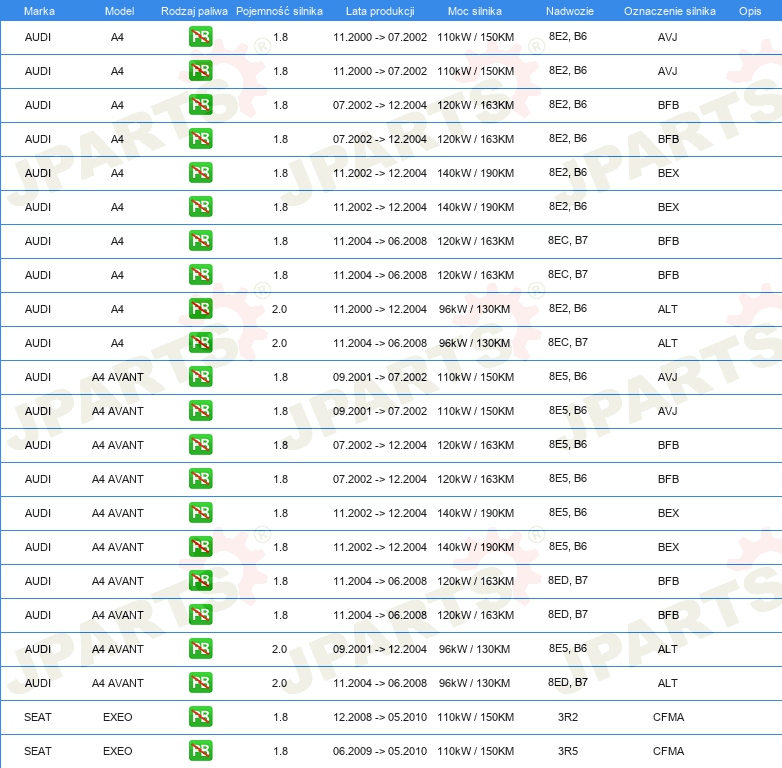
Task: Click the Lata produkcji column header
Action: pos(379,11)
